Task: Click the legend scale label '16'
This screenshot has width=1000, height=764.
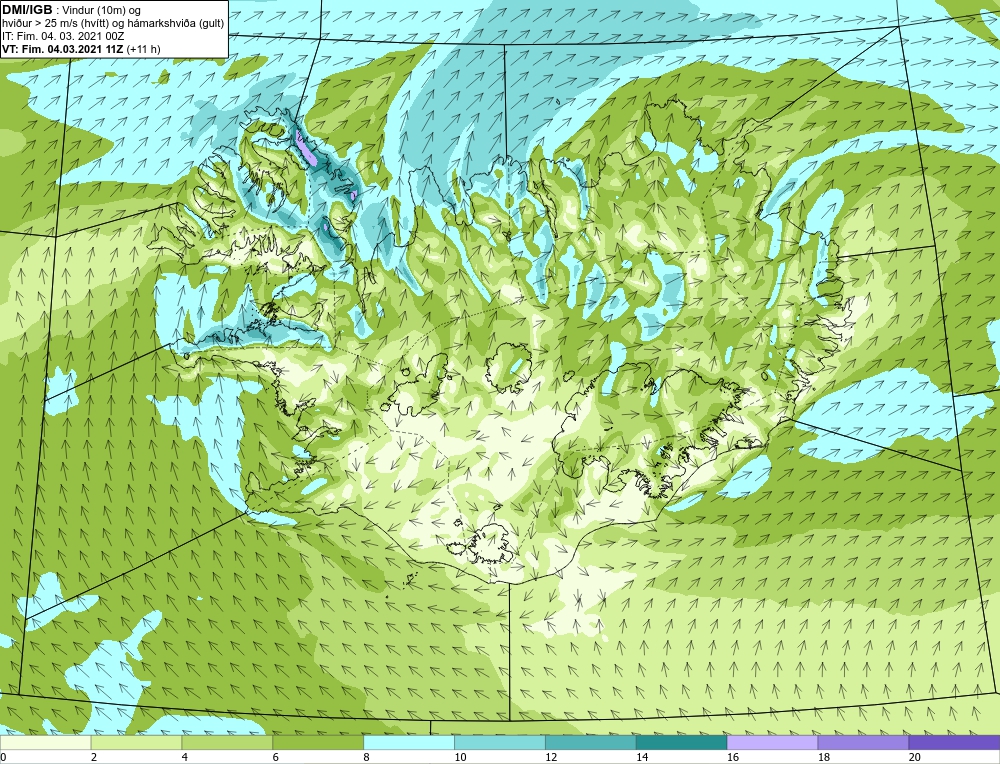Action: pyautogui.click(x=733, y=757)
